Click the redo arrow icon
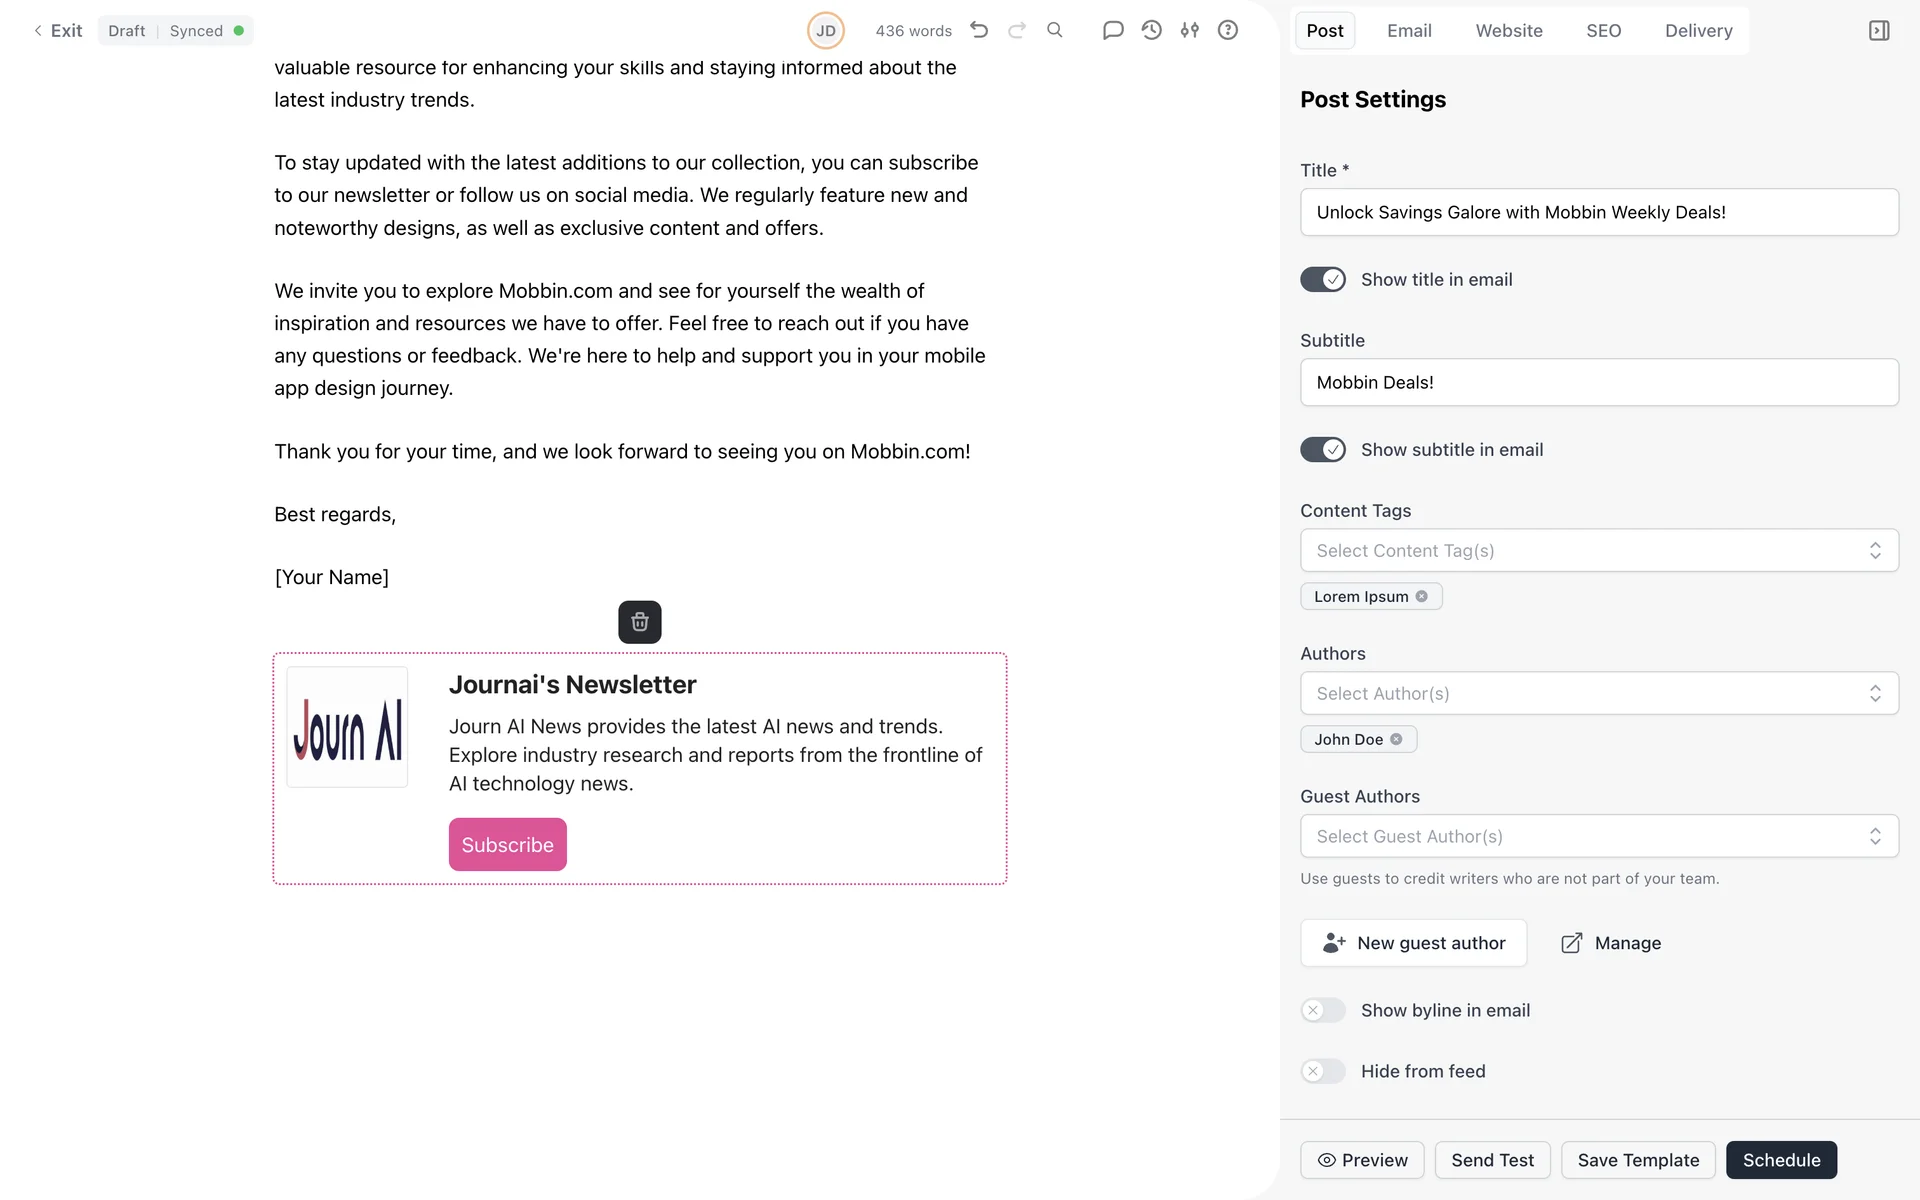Viewport: 1920px width, 1200px height. tap(1017, 30)
